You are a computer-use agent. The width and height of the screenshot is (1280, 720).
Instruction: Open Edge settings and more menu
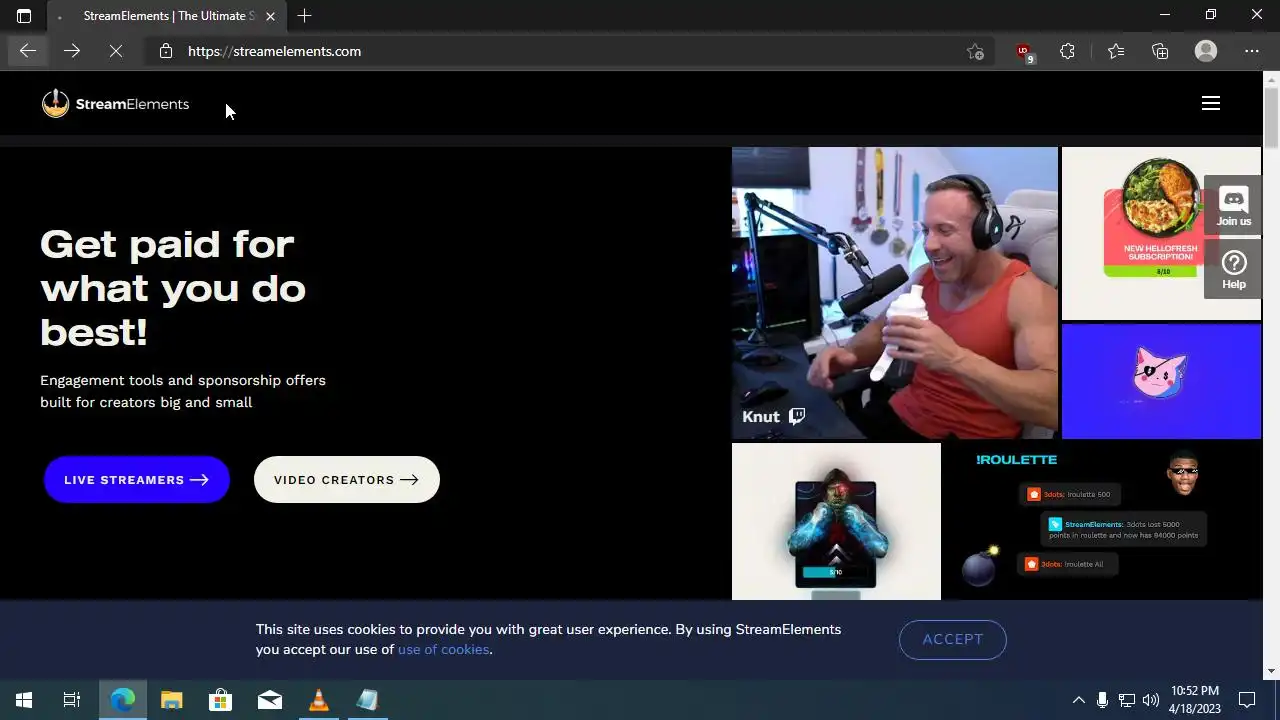coord(1252,51)
